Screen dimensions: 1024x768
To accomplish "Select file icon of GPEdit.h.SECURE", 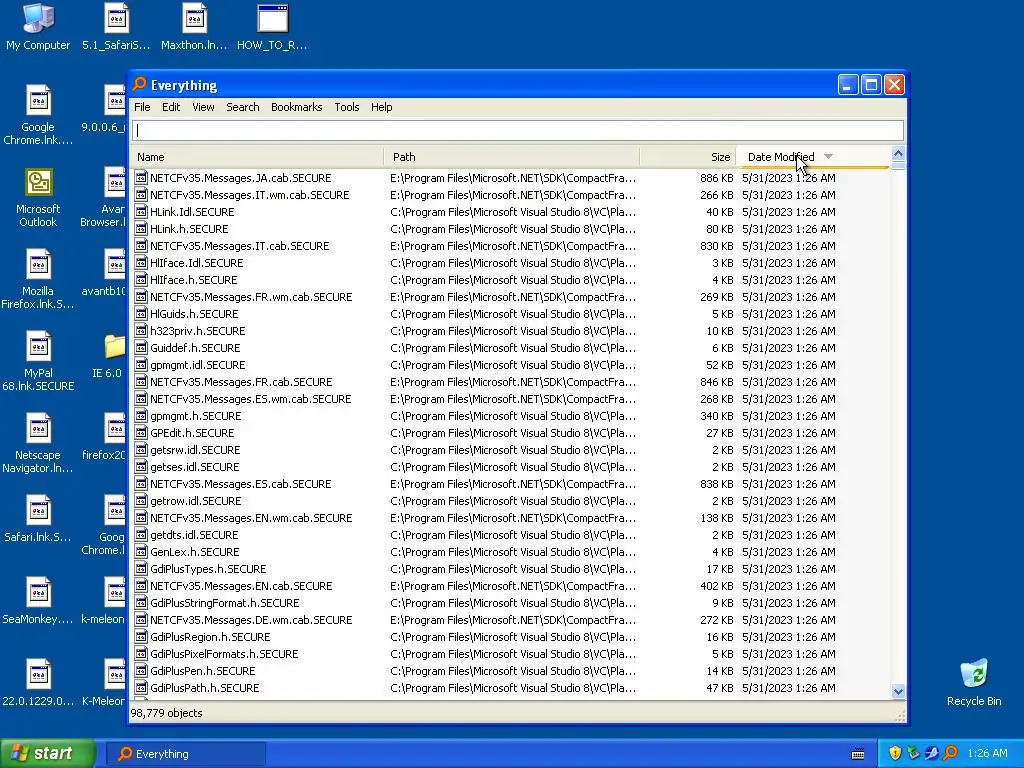I will coord(140,432).
